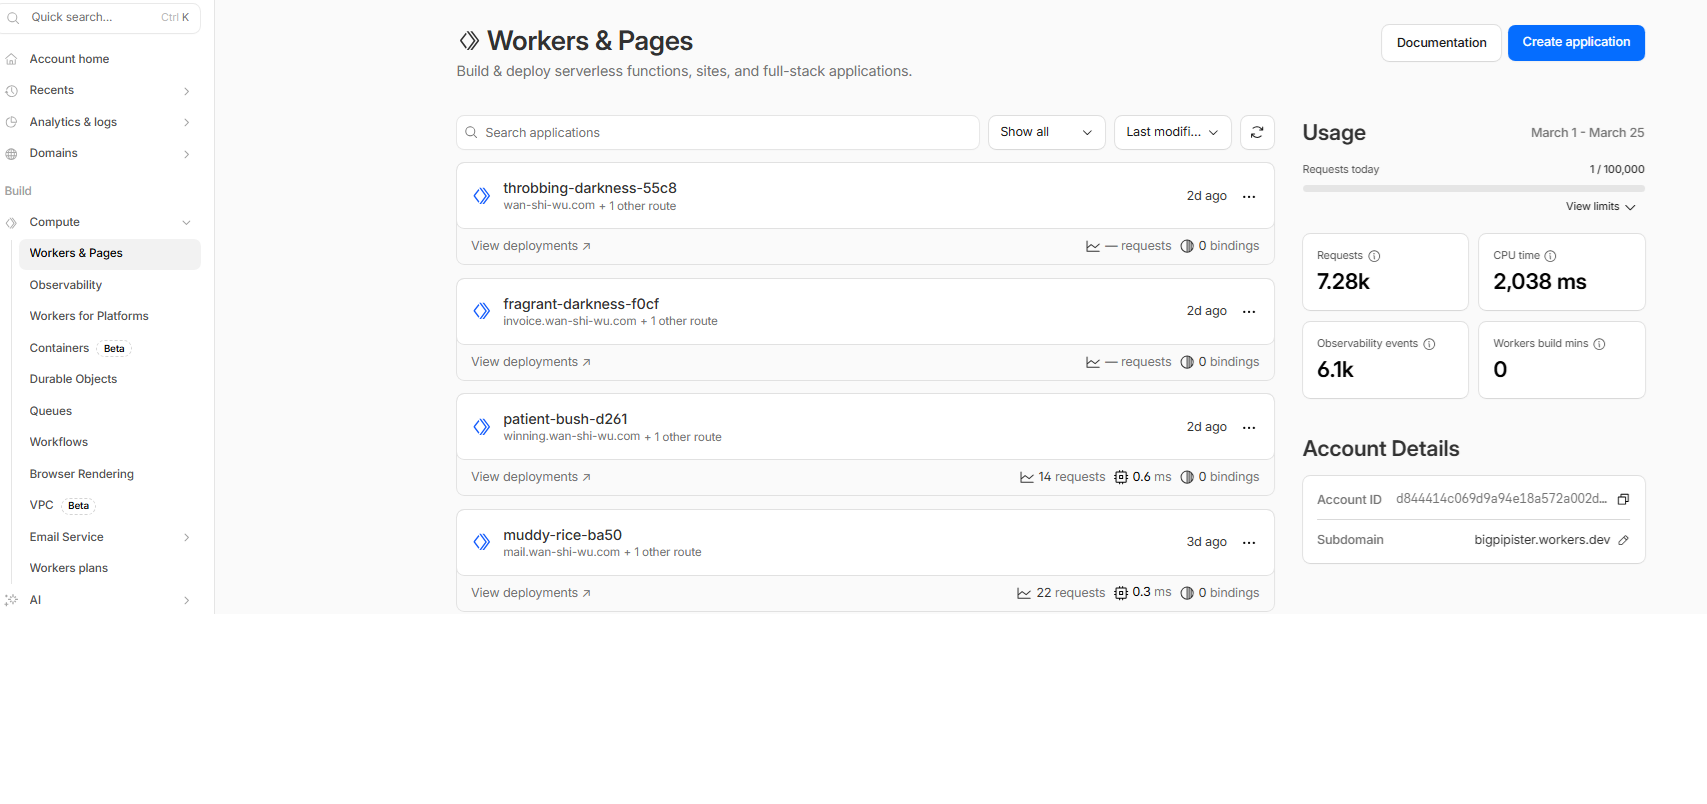Select Workers & Pages in sidebar

(x=110, y=254)
